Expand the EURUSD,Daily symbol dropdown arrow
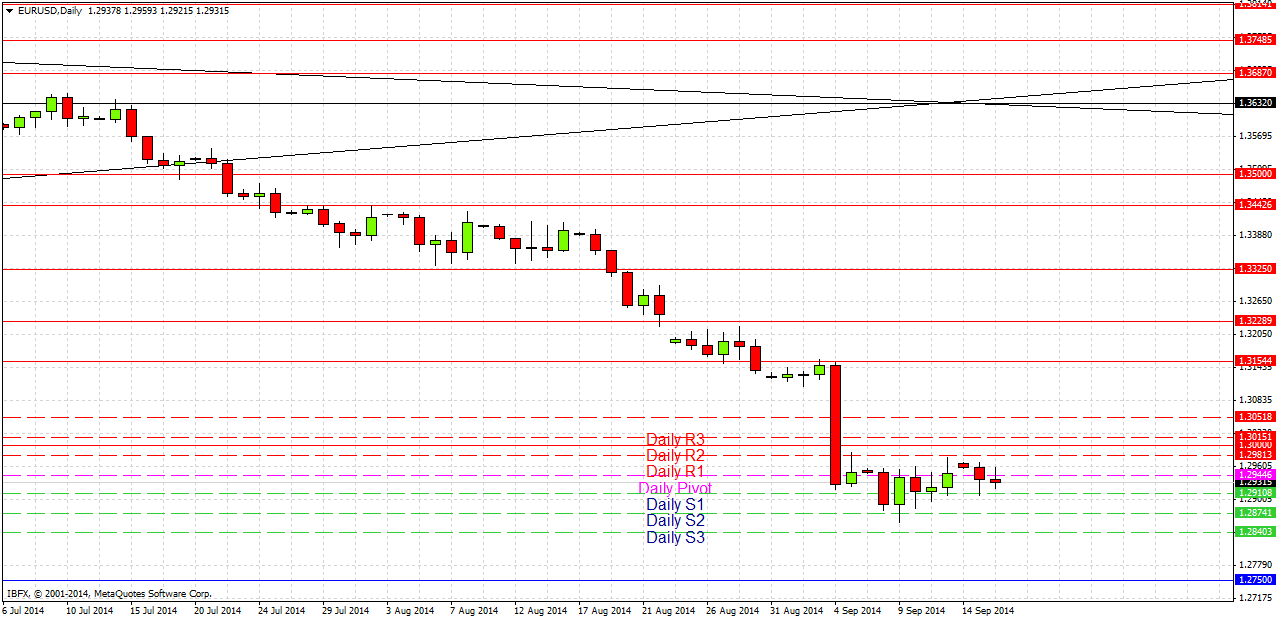The width and height of the screenshot is (1276, 619). [x=9, y=10]
